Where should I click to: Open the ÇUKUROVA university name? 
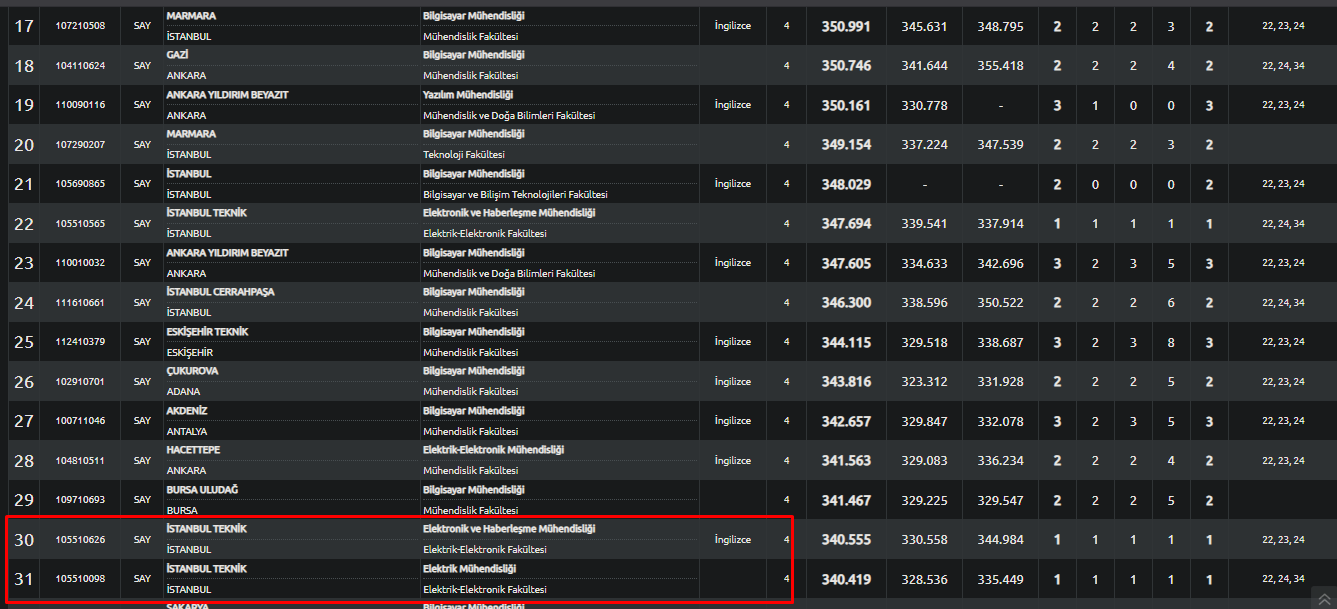(x=191, y=371)
